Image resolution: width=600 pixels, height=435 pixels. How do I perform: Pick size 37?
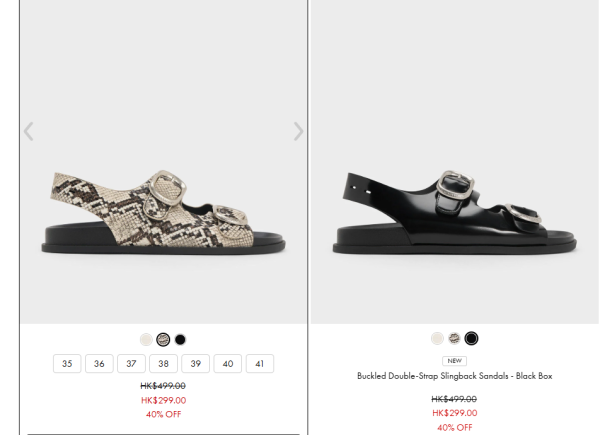tap(131, 364)
